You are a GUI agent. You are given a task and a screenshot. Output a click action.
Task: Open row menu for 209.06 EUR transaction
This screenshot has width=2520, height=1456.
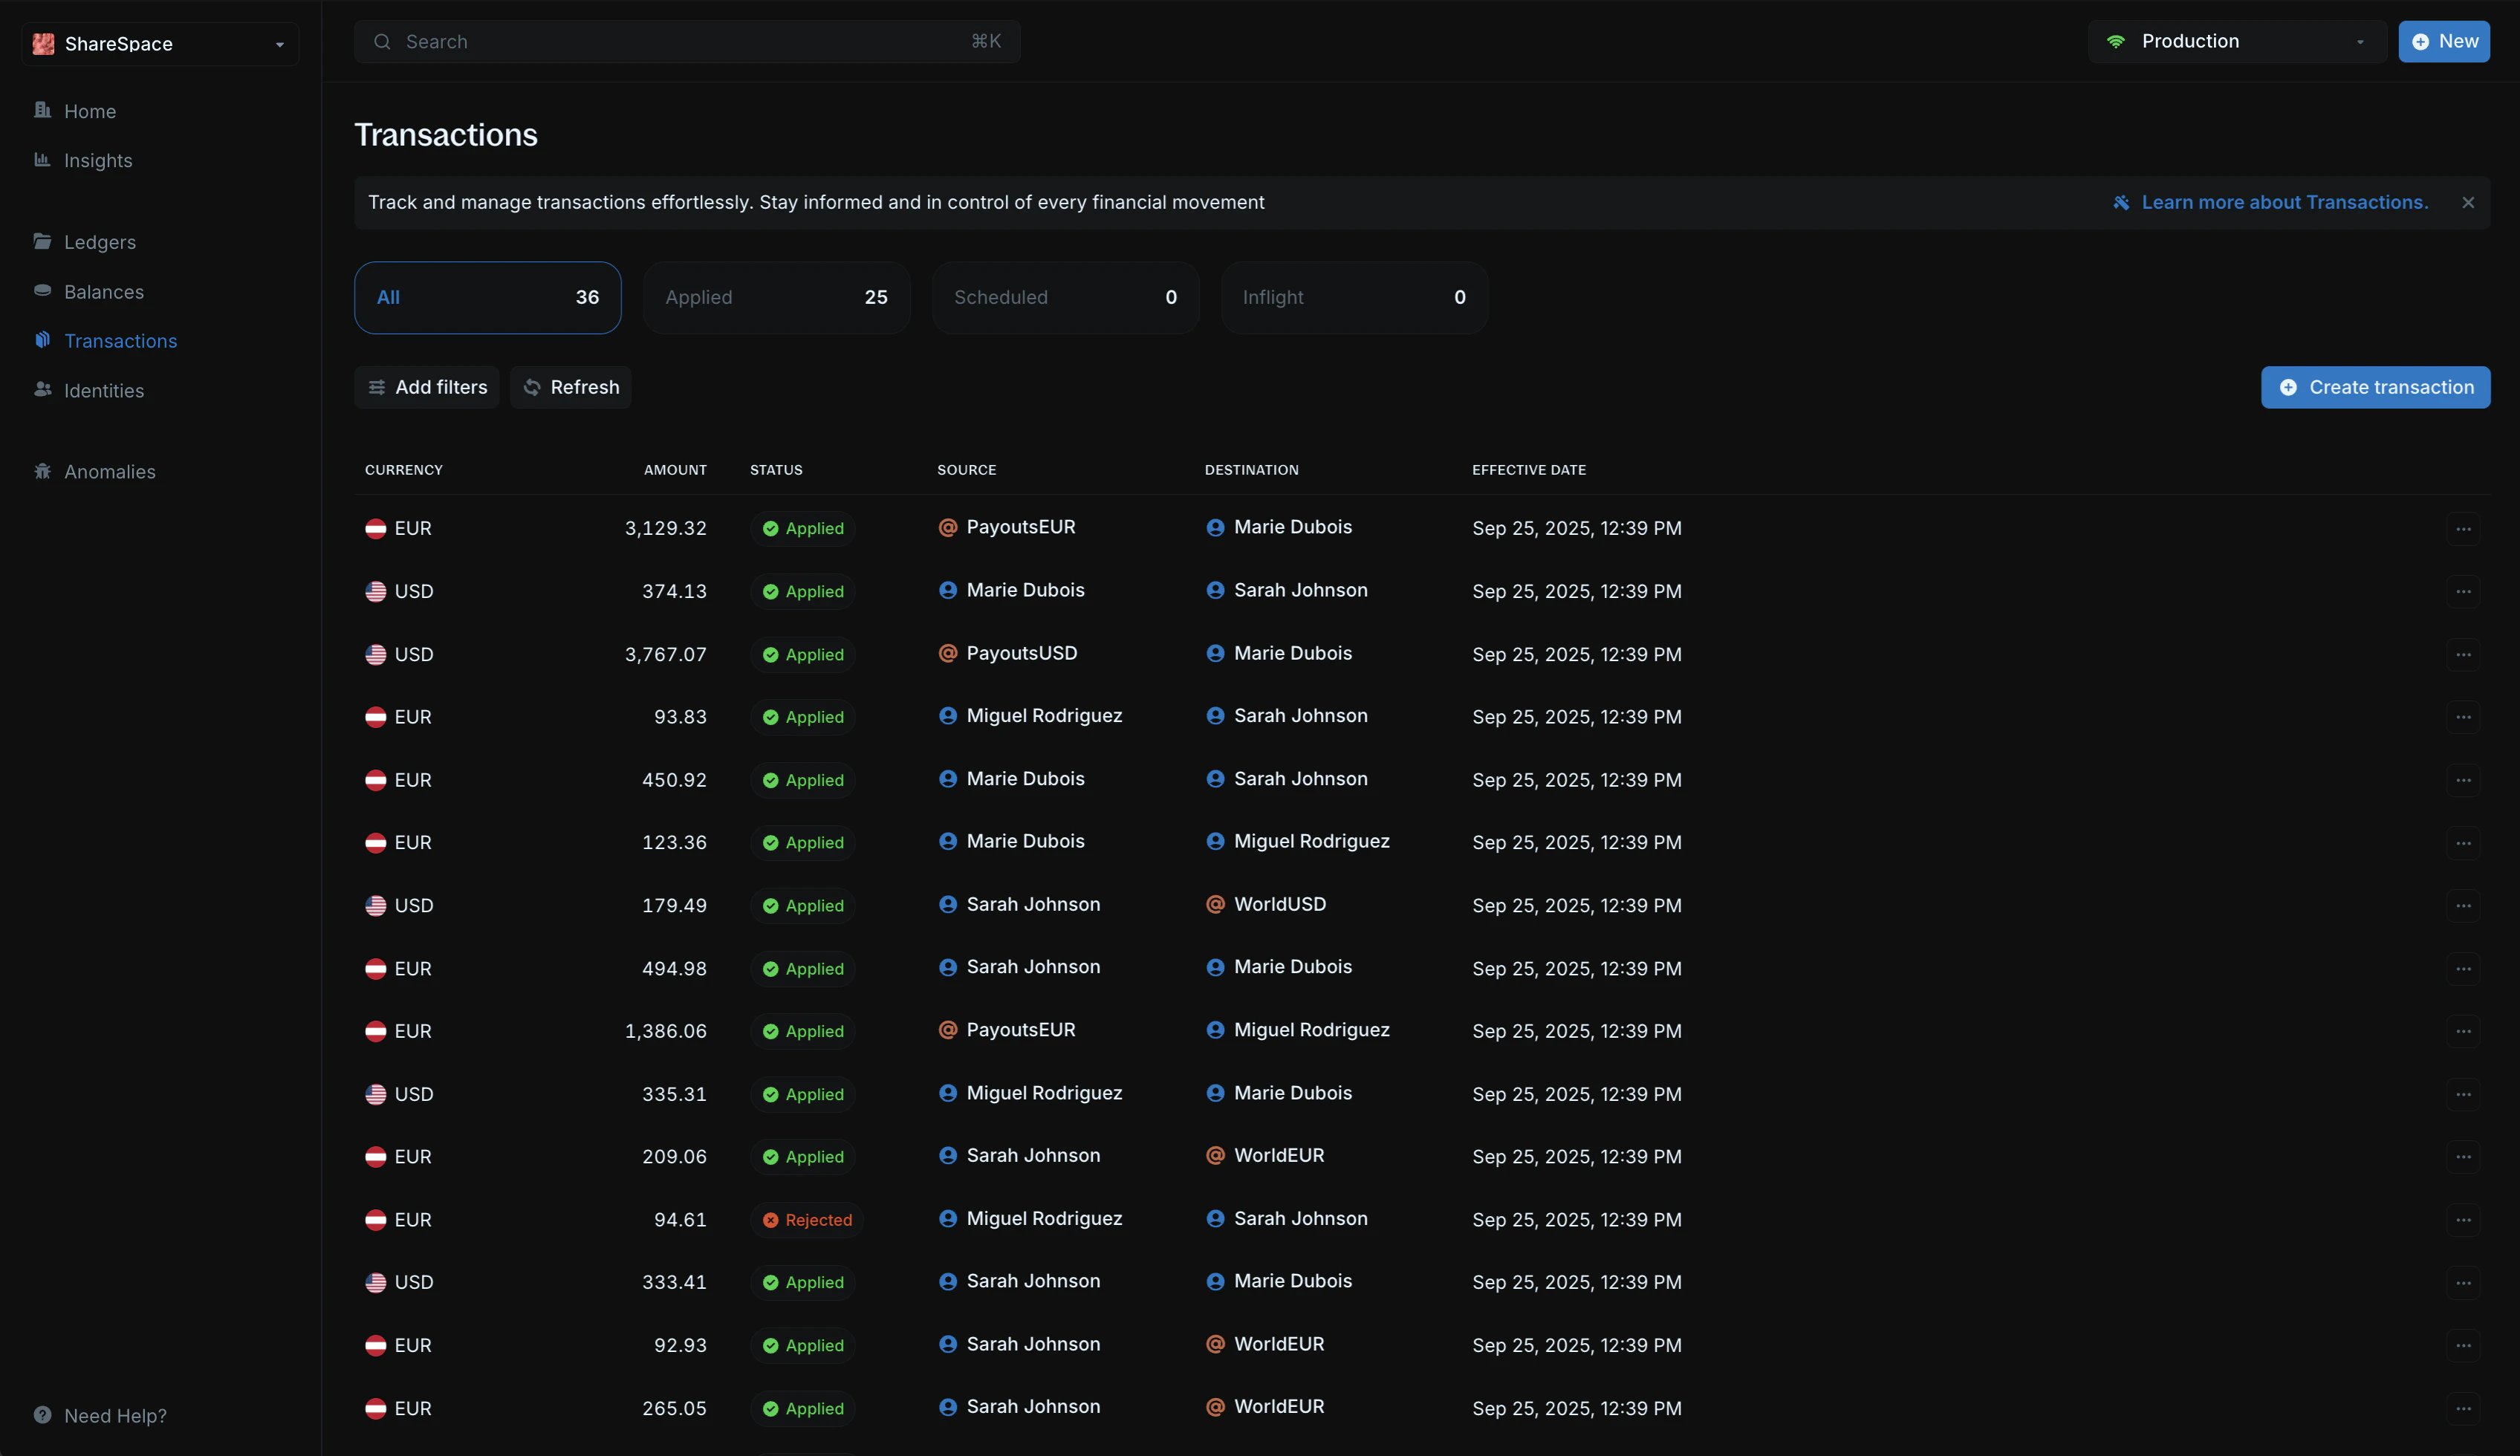click(2463, 1157)
